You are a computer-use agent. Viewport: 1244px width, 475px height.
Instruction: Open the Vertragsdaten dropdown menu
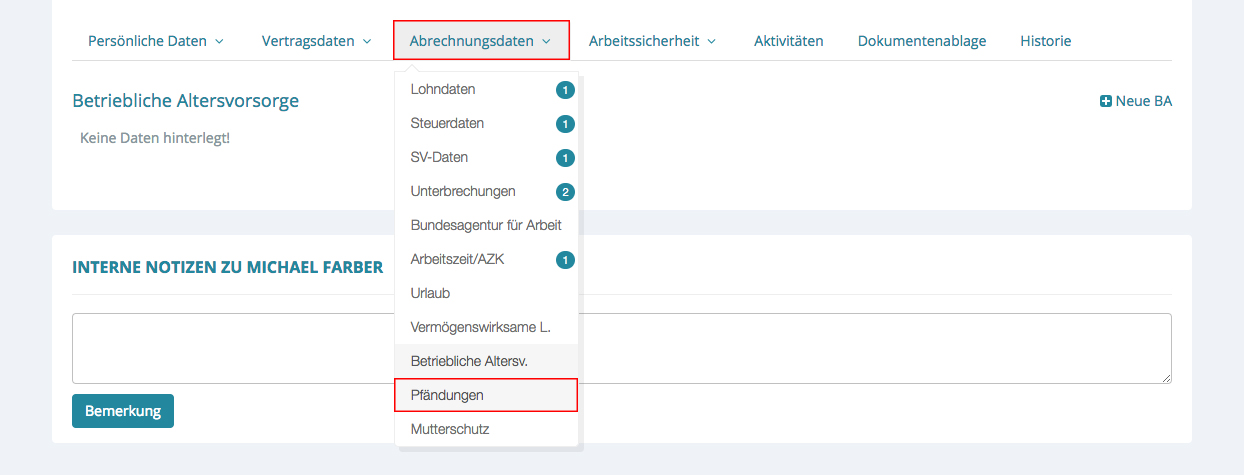[316, 41]
